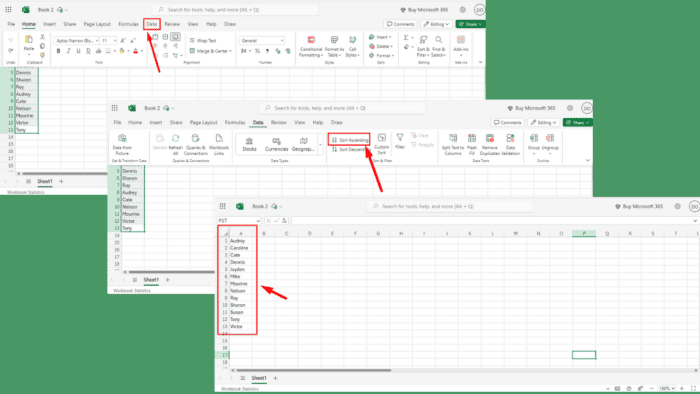Toggle Wrap Text in Home ribbon

(203, 41)
